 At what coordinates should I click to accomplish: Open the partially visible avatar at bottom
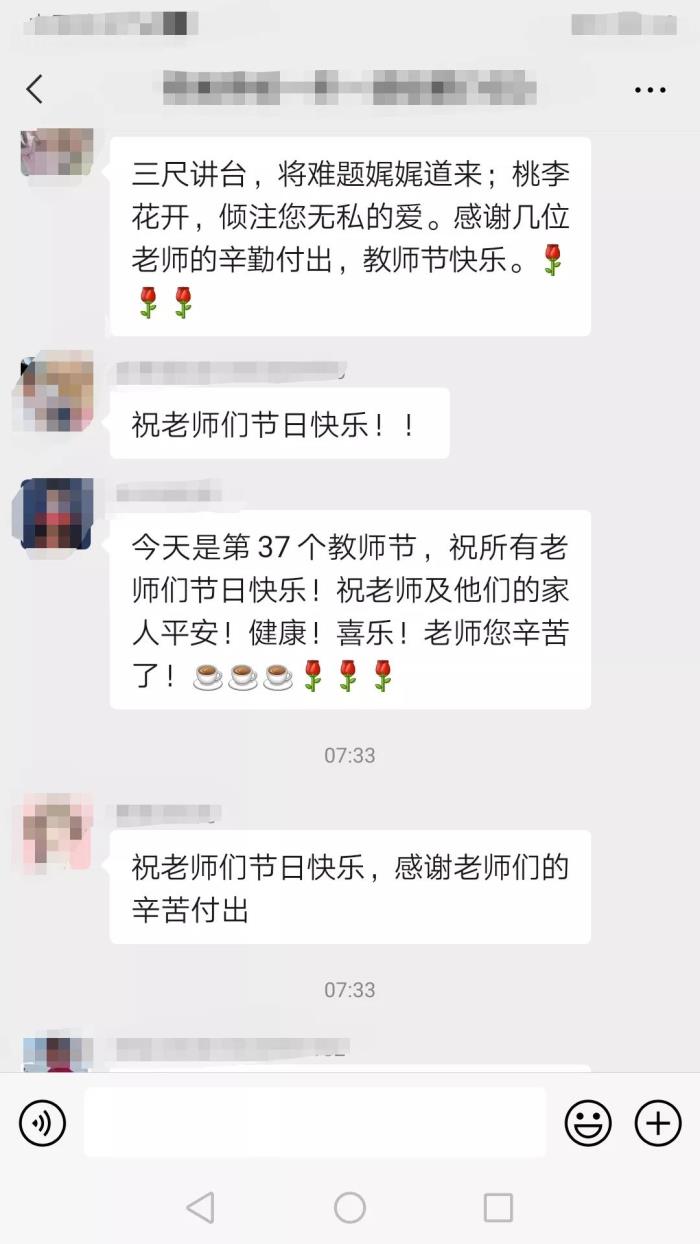point(57,1055)
